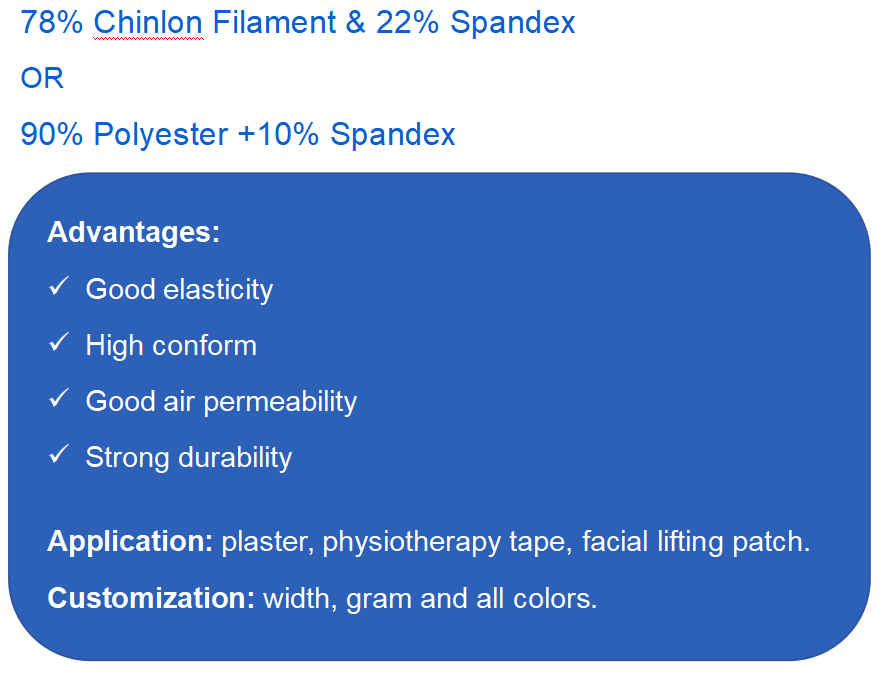Click the width, gram and all colors text
The width and height of the screenshot is (886, 684).
click(430, 598)
